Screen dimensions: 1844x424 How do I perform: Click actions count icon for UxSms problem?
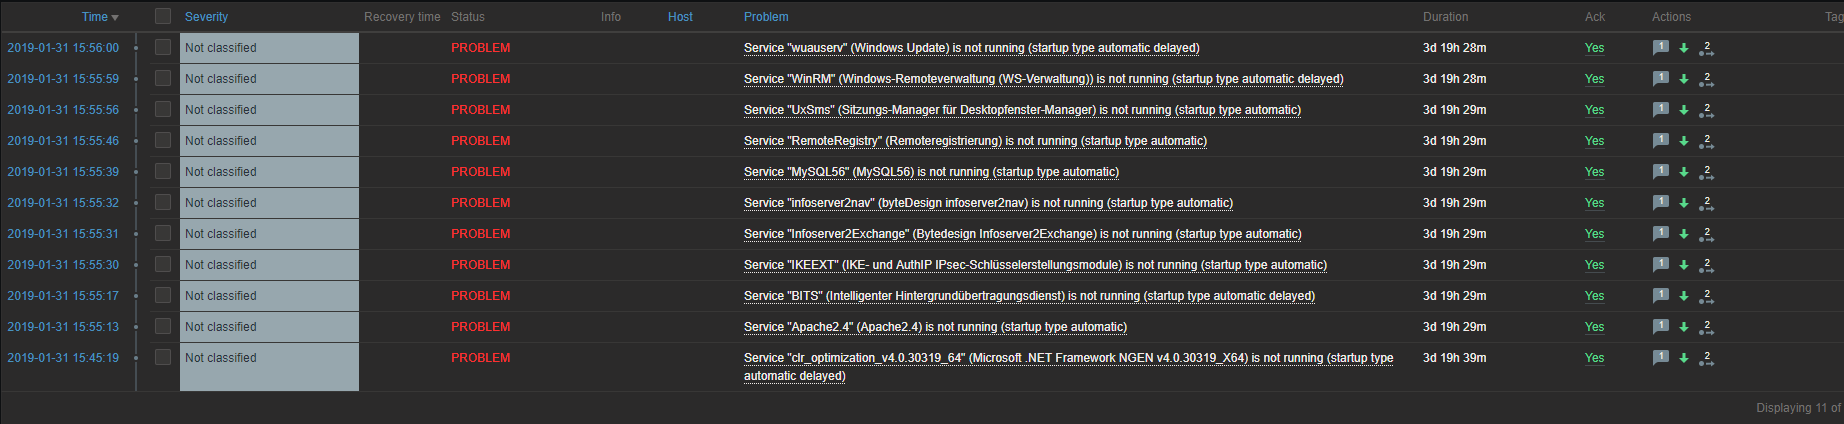(x=1706, y=110)
